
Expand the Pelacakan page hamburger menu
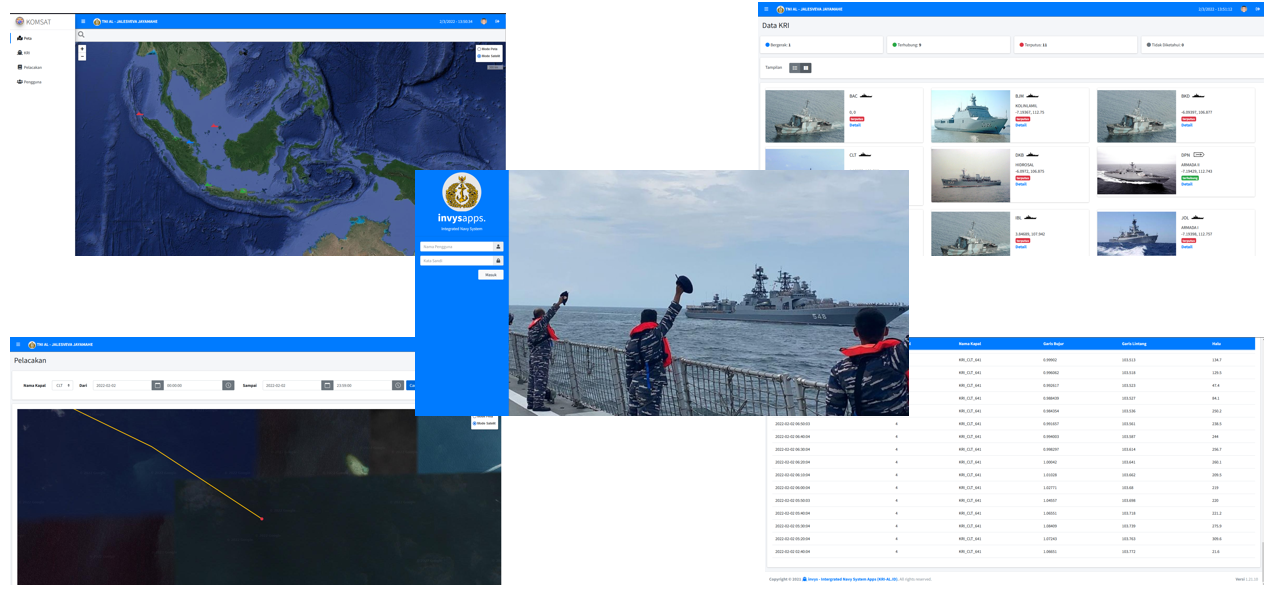coord(18,344)
